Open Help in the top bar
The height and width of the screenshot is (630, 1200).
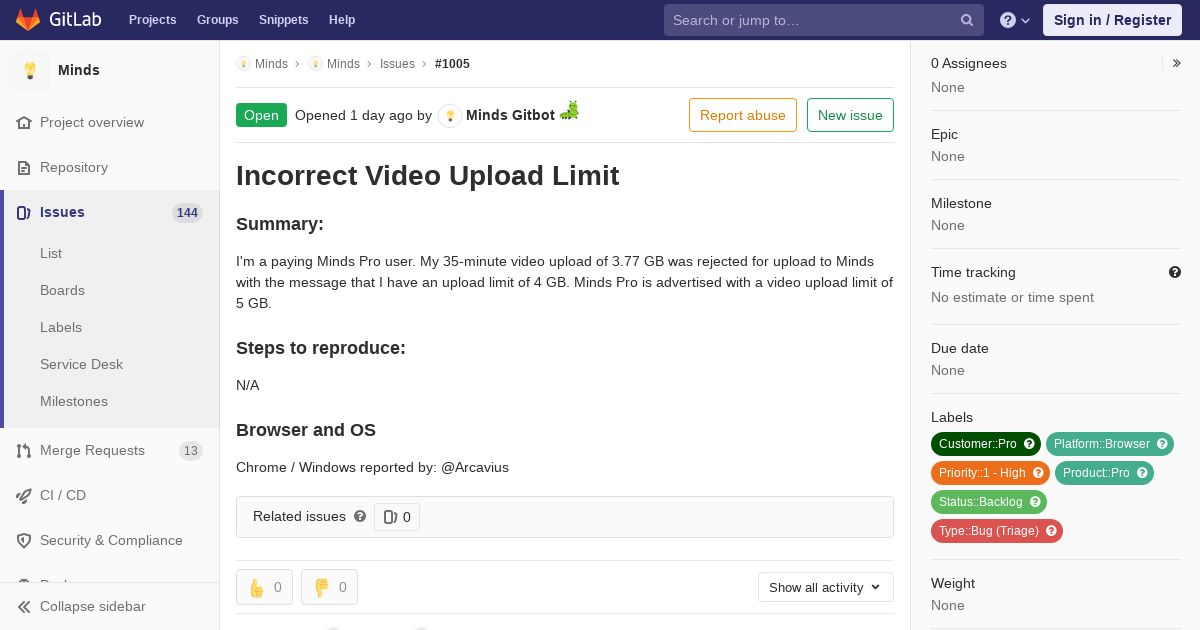click(342, 20)
